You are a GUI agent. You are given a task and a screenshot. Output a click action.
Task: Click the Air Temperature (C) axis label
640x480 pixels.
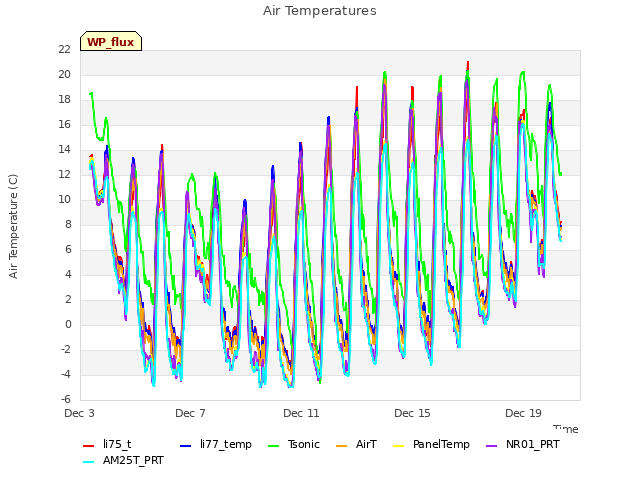pos(13,227)
